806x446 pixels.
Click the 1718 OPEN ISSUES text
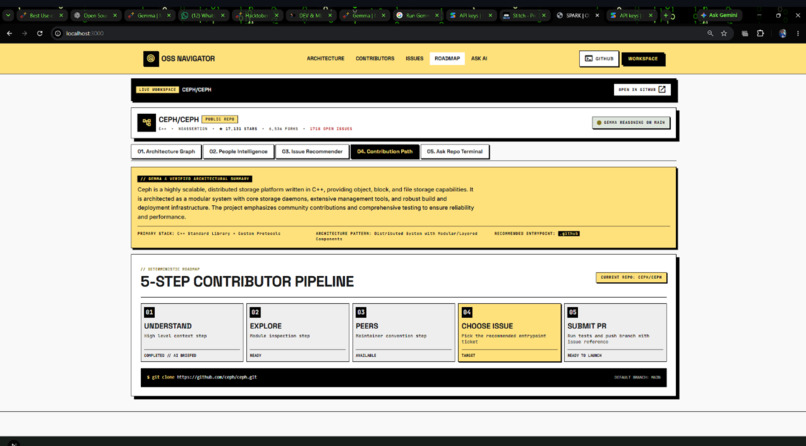(331, 129)
